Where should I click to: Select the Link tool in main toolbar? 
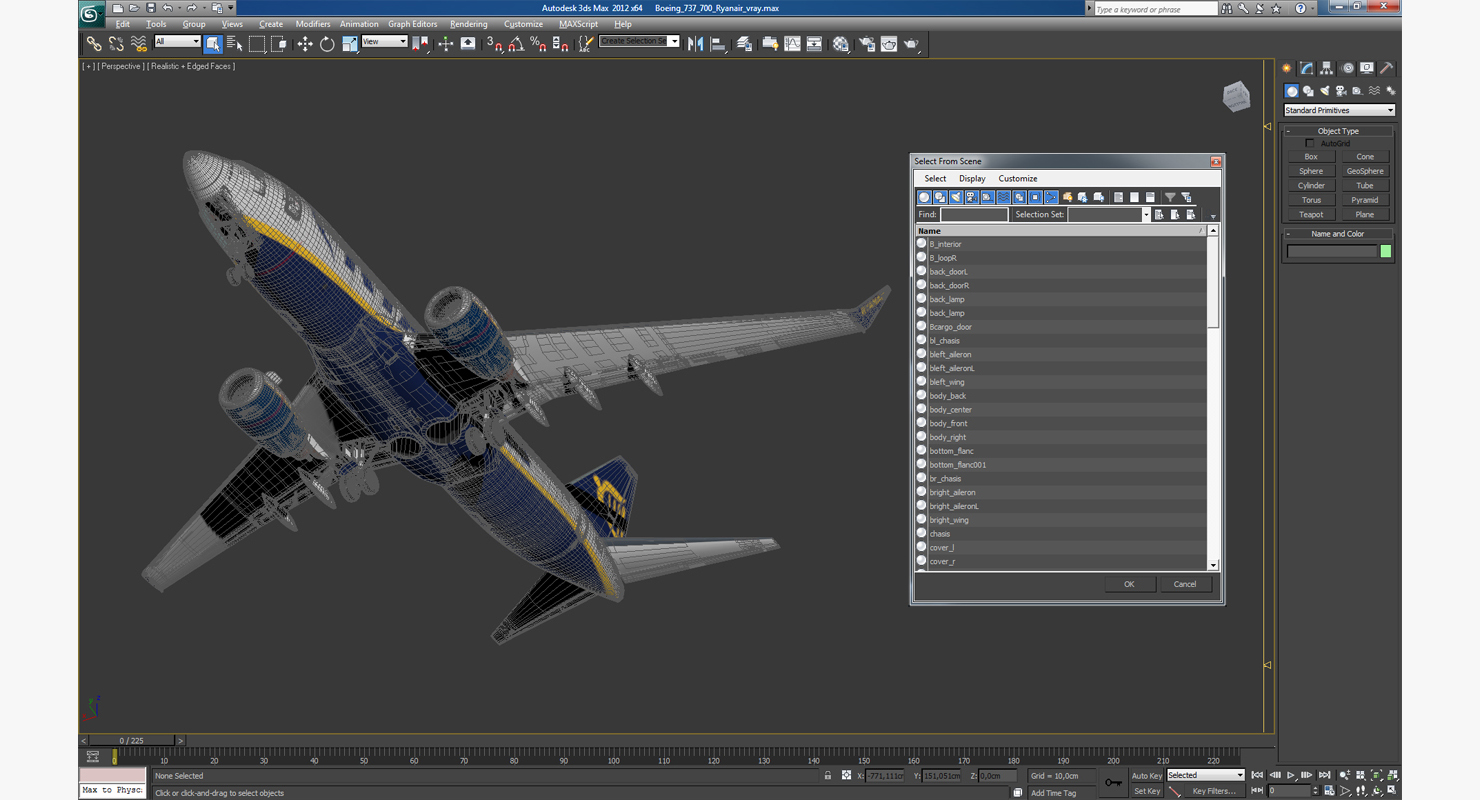(x=94, y=44)
